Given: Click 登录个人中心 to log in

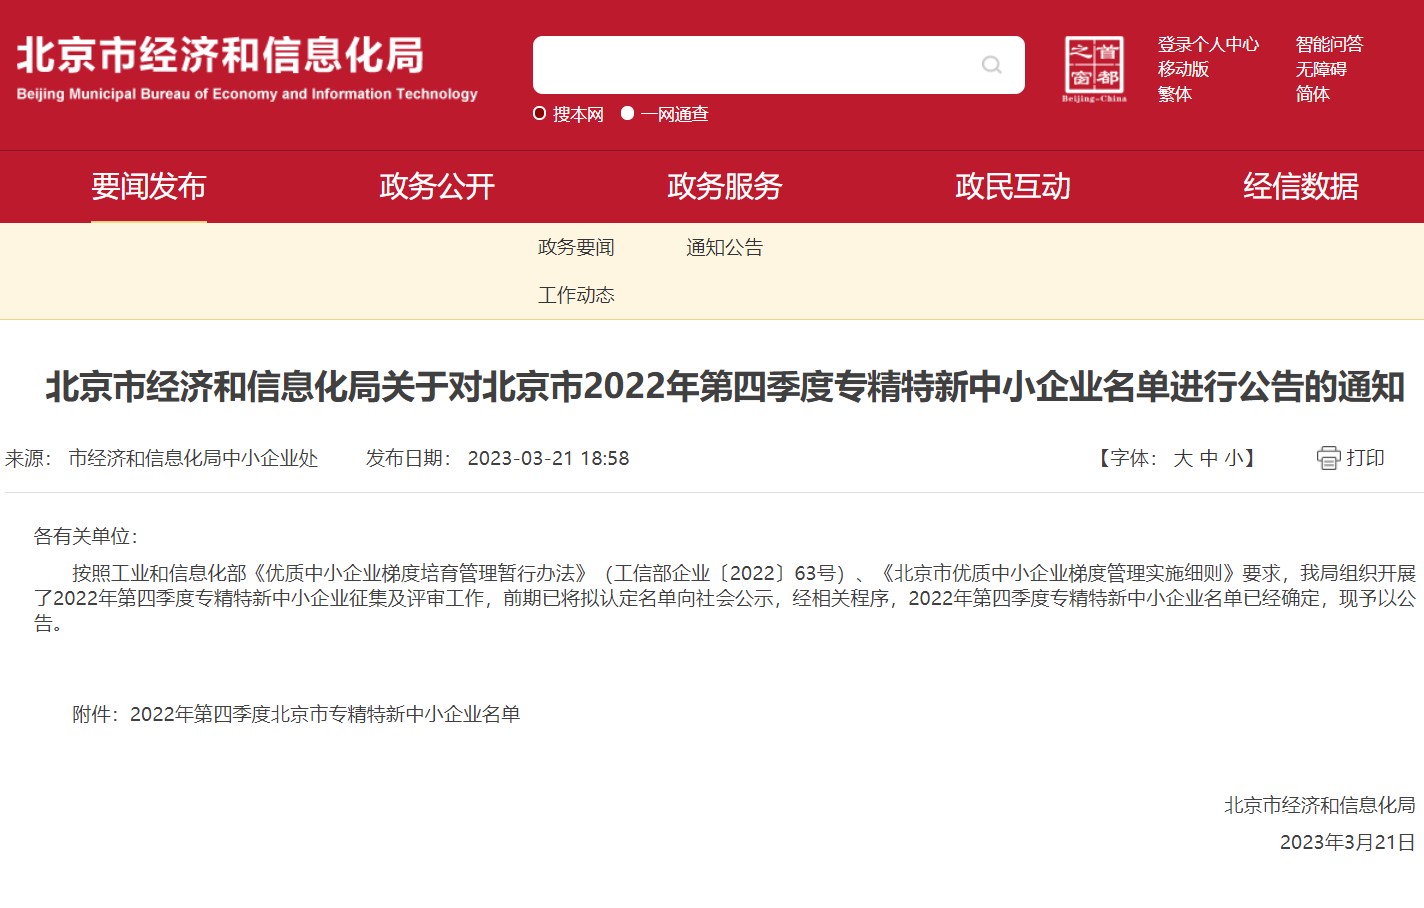Looking at the screenshot, I should tap(1208, 44).
